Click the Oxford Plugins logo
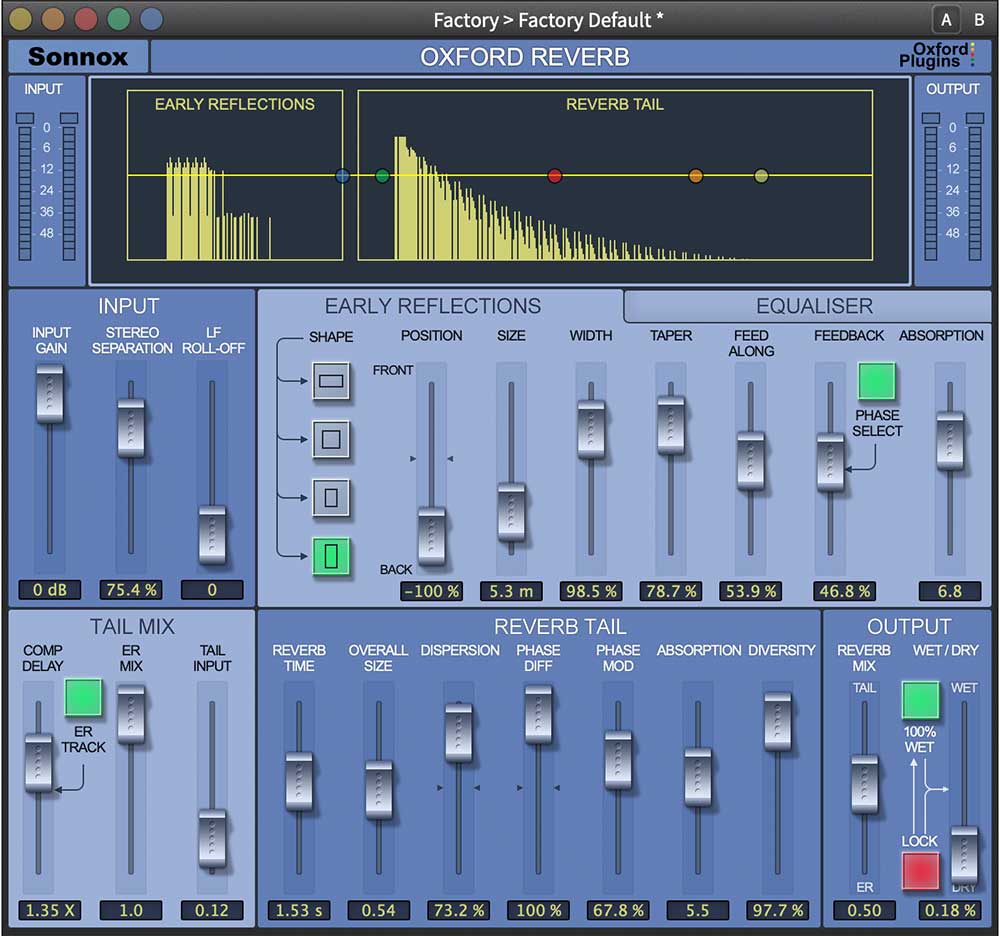The image size is (1000, 936). tap(936, 55)
